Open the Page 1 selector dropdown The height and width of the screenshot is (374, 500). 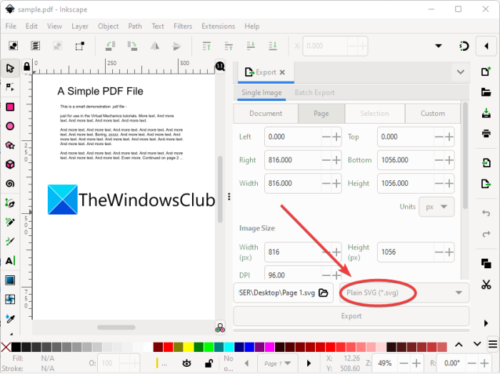point(277,363)
